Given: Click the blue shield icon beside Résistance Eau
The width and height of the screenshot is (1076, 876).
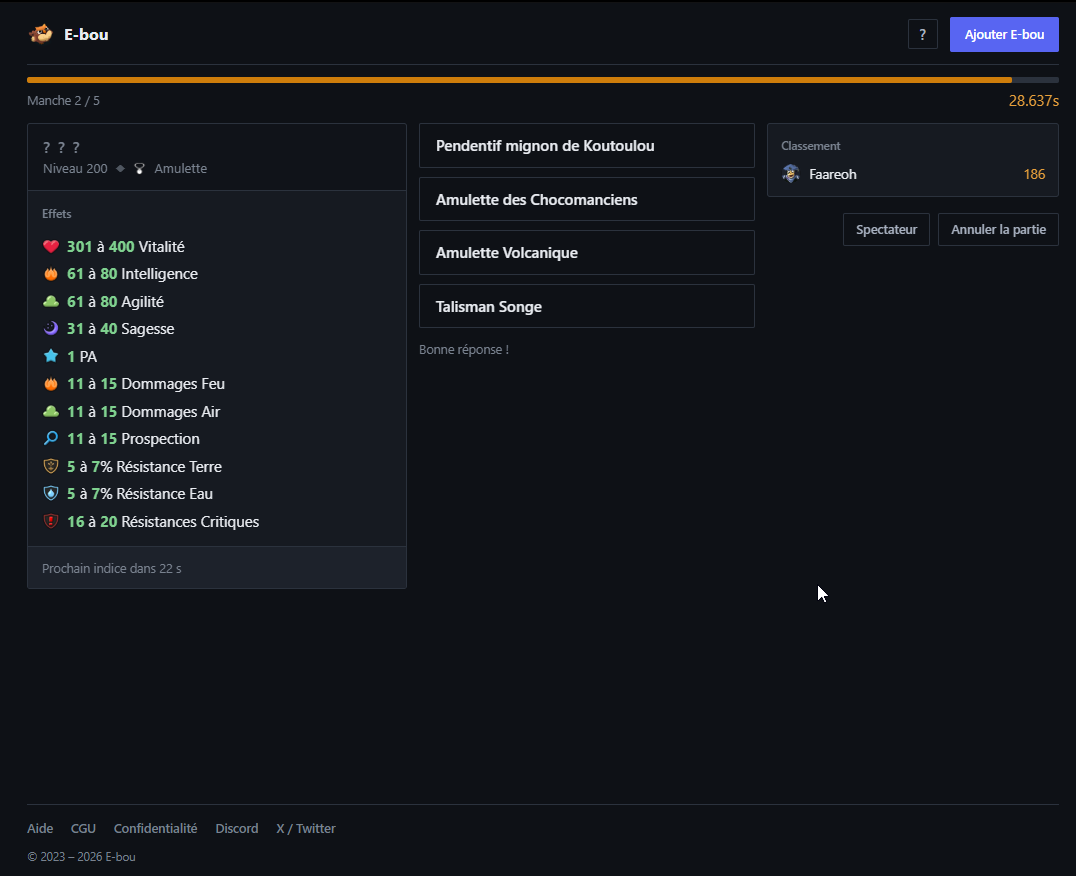Looking at the screenshot, I should [51, 494].
